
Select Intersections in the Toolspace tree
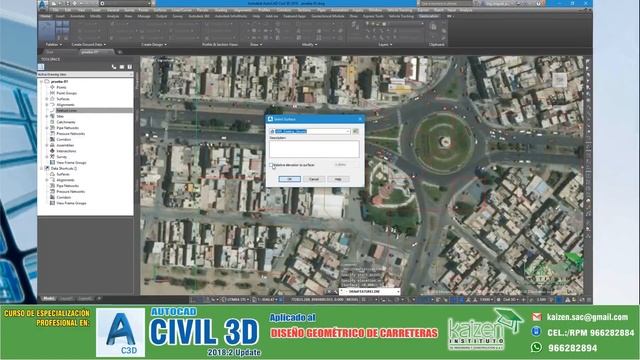(x=66, y=151)
